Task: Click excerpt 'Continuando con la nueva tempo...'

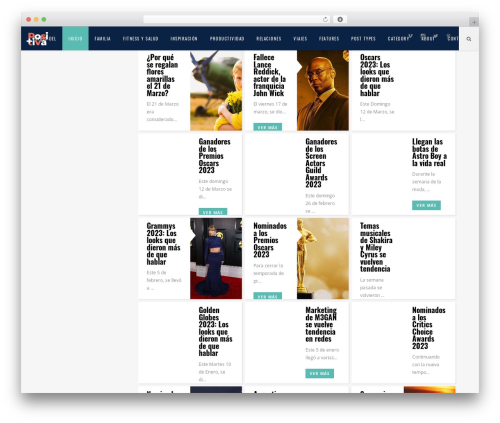Action: pos(426,364)
